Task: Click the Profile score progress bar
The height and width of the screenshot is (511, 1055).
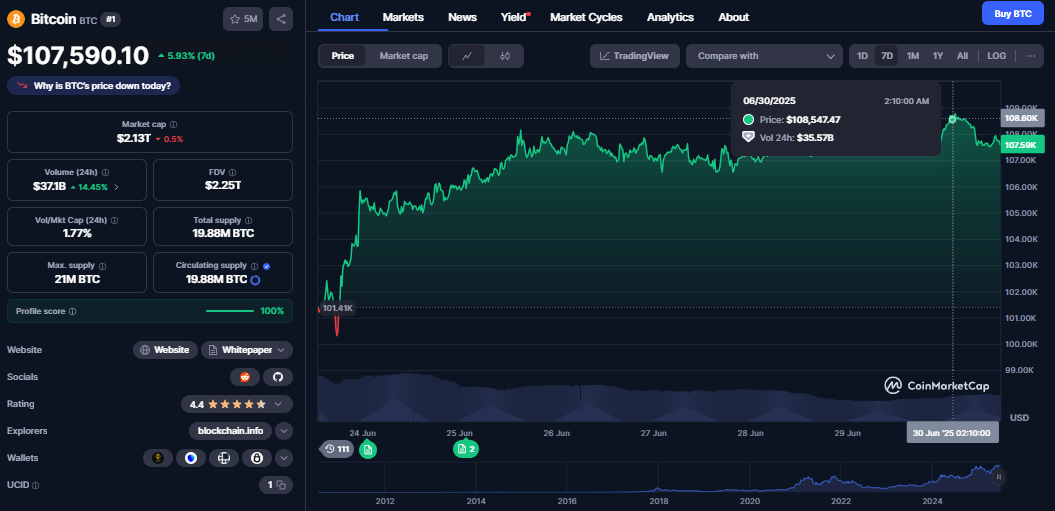Action: click(x=230, y=311)
